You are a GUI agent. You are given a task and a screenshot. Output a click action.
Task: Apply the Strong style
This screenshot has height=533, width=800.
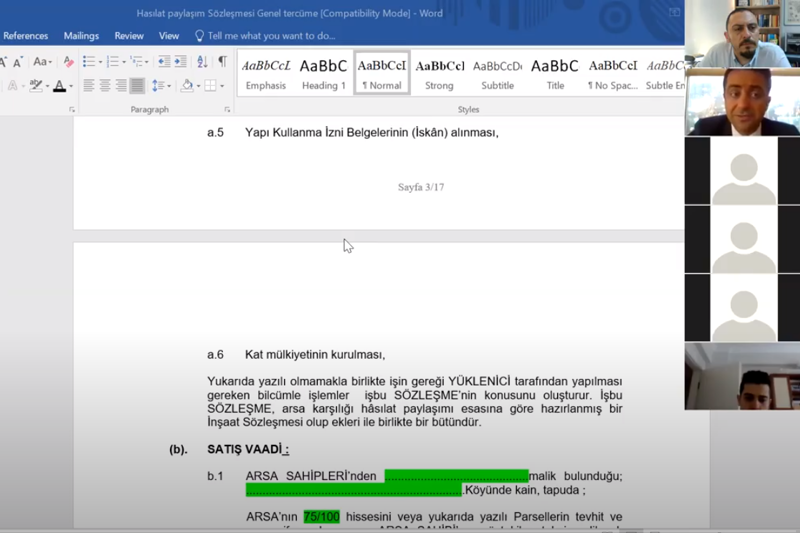tap(439, 73)
